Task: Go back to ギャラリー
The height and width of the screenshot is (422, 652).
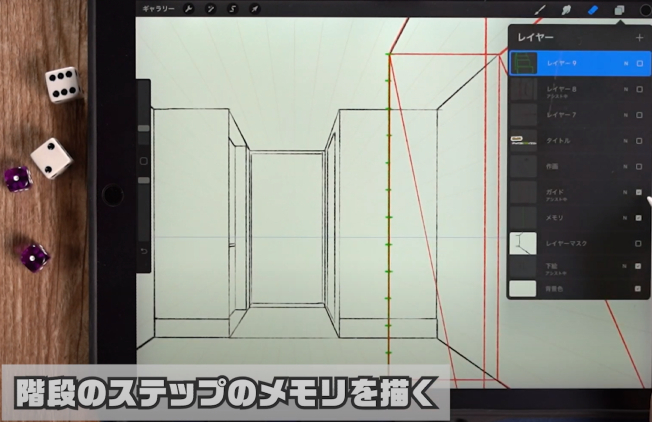Action: coord(158,9)
